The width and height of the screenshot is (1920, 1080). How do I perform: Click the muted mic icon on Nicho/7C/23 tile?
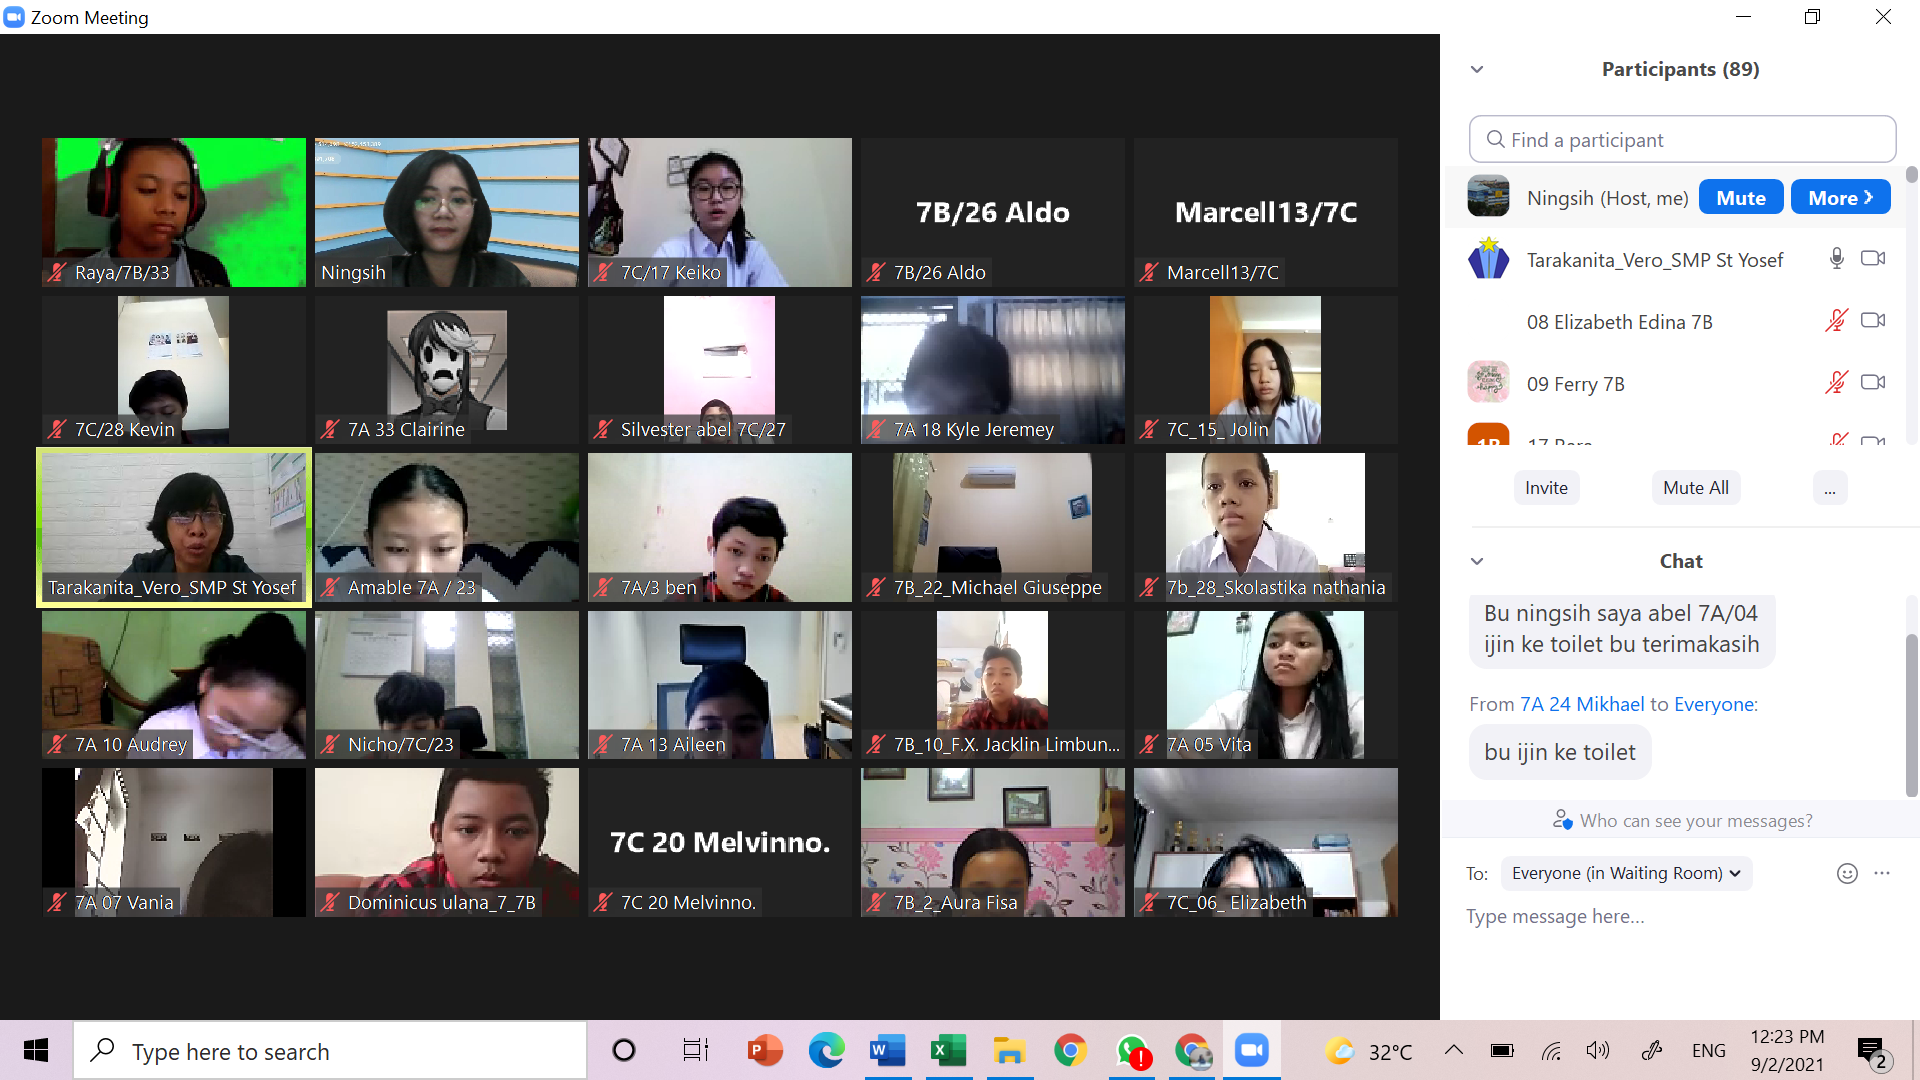330,744
